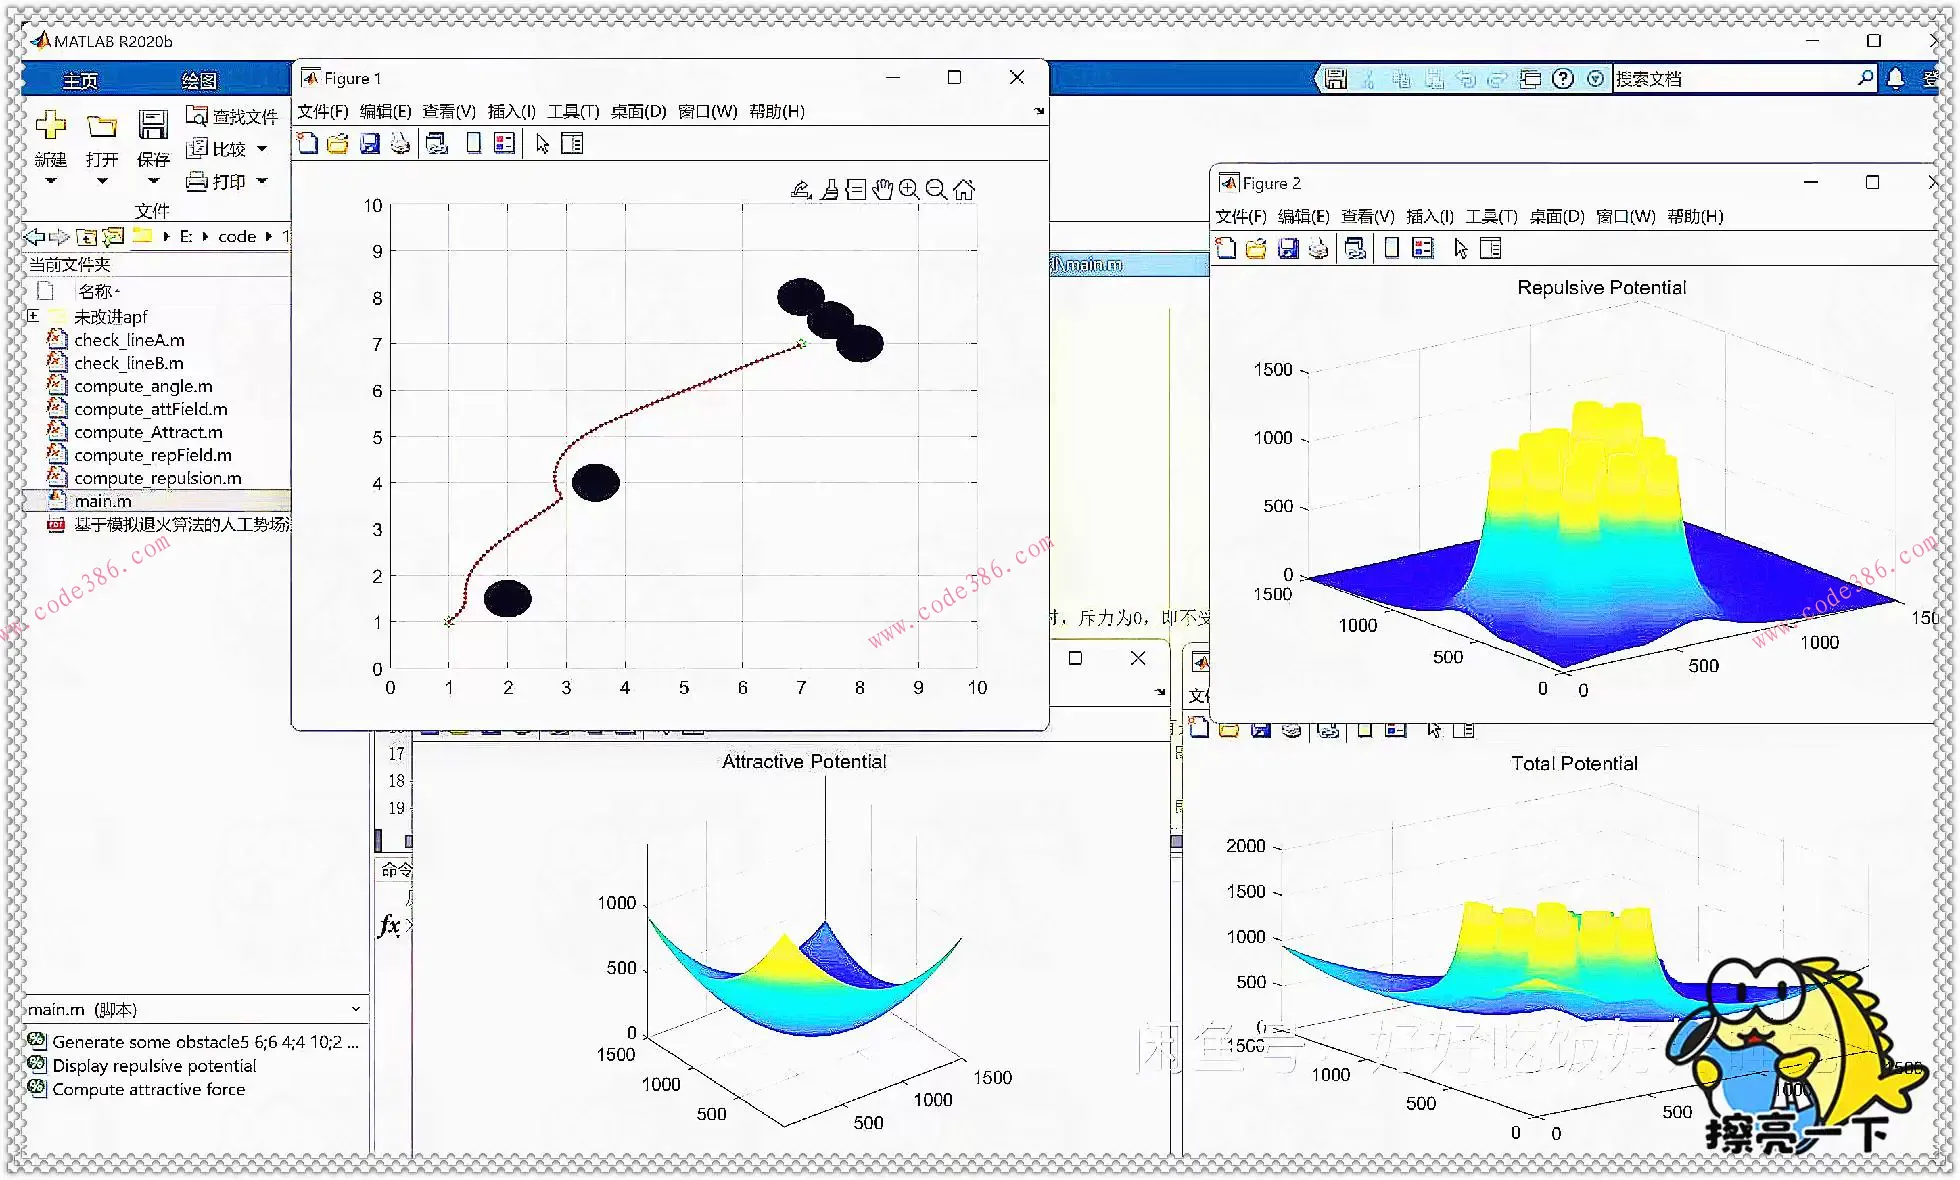The image size is (1960, 1180).
Task: Open the 新建 dropdown arrow in MATLAB toolstrip
Action: click(51, 181)
